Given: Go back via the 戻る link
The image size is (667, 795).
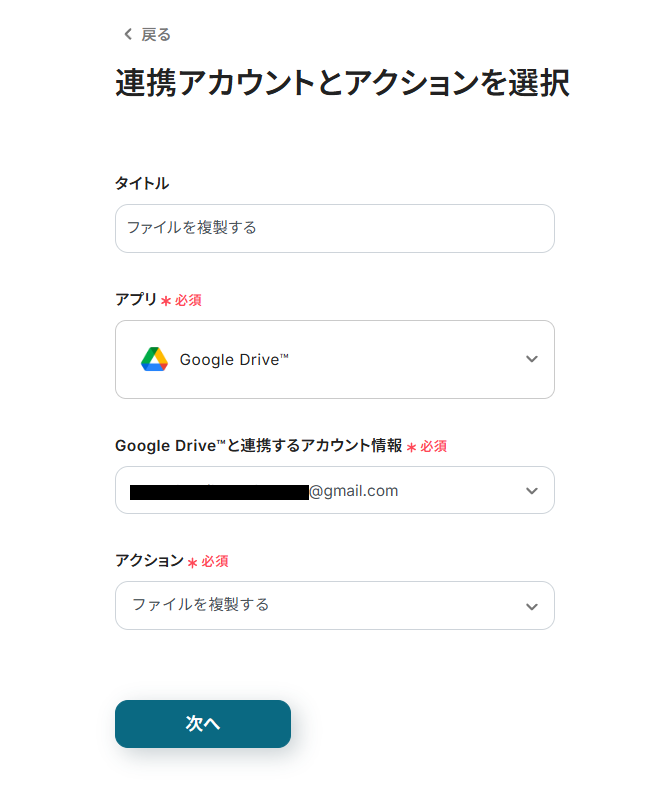Looking at the screenshot, I should [x=155, y=35].
